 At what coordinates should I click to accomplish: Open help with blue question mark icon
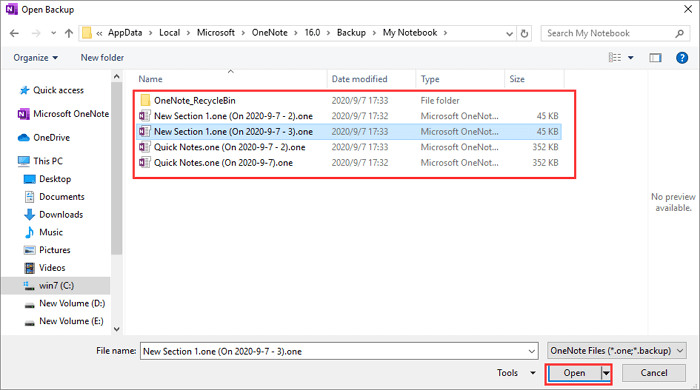click(x=682, y=58)
